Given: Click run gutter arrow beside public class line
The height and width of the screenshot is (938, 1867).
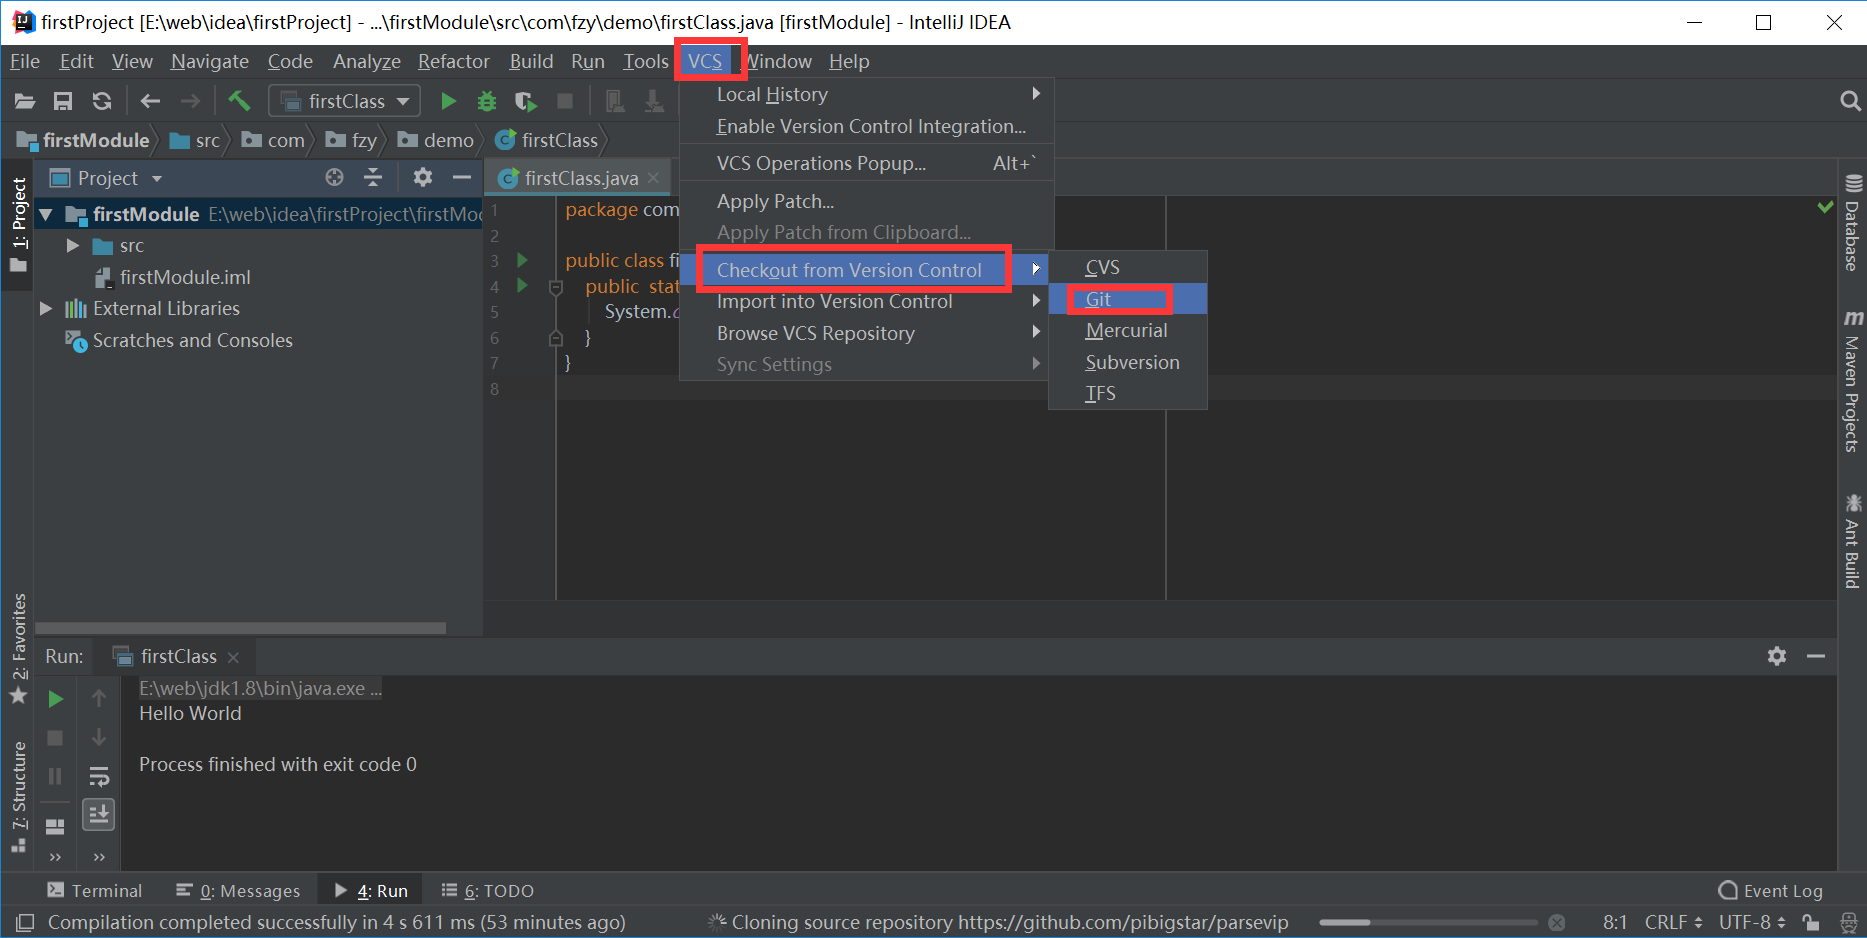Looking at the screenshot, I should (x=522, y=260).
